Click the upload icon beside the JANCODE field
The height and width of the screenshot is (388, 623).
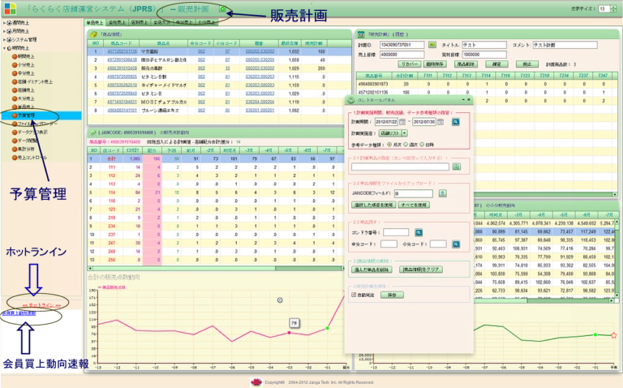[x=442, y=193]
